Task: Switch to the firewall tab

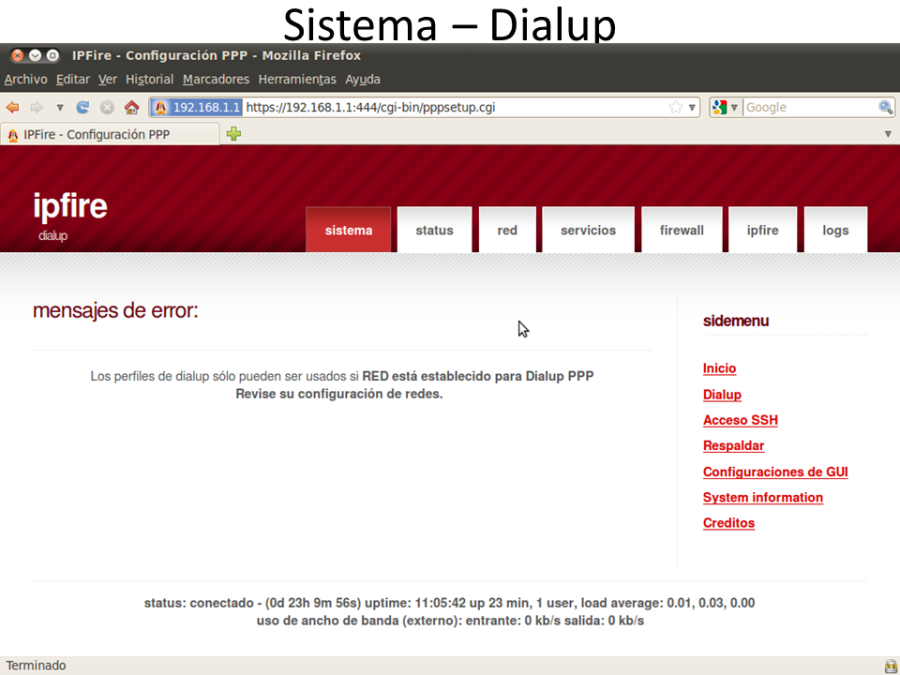Action: (681, 230)
